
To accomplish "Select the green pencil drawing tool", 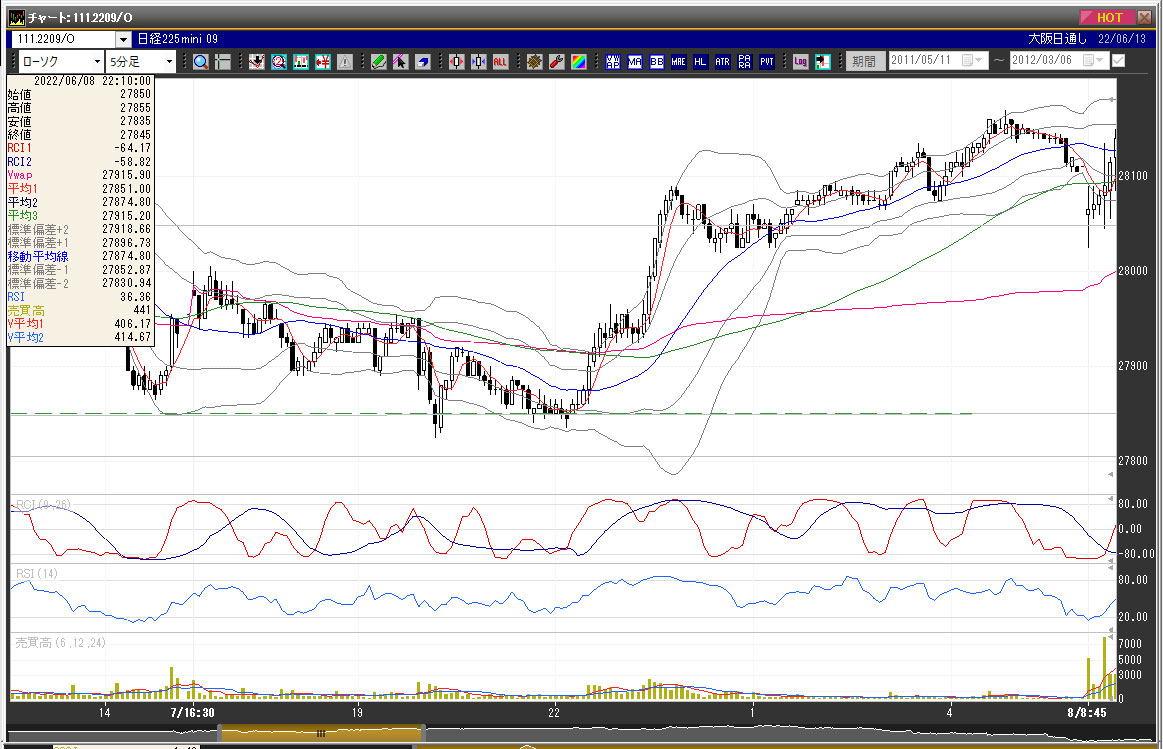I will (x=378, y=62).
